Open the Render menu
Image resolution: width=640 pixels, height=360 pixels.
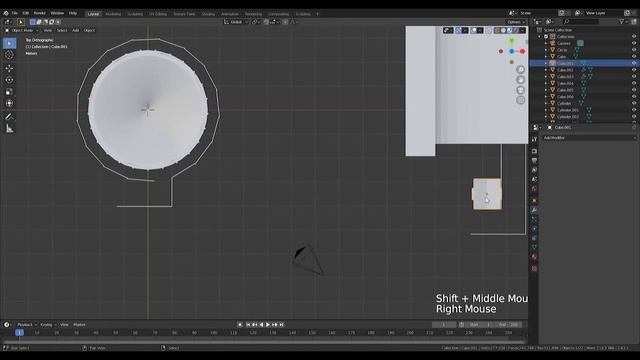40,13
